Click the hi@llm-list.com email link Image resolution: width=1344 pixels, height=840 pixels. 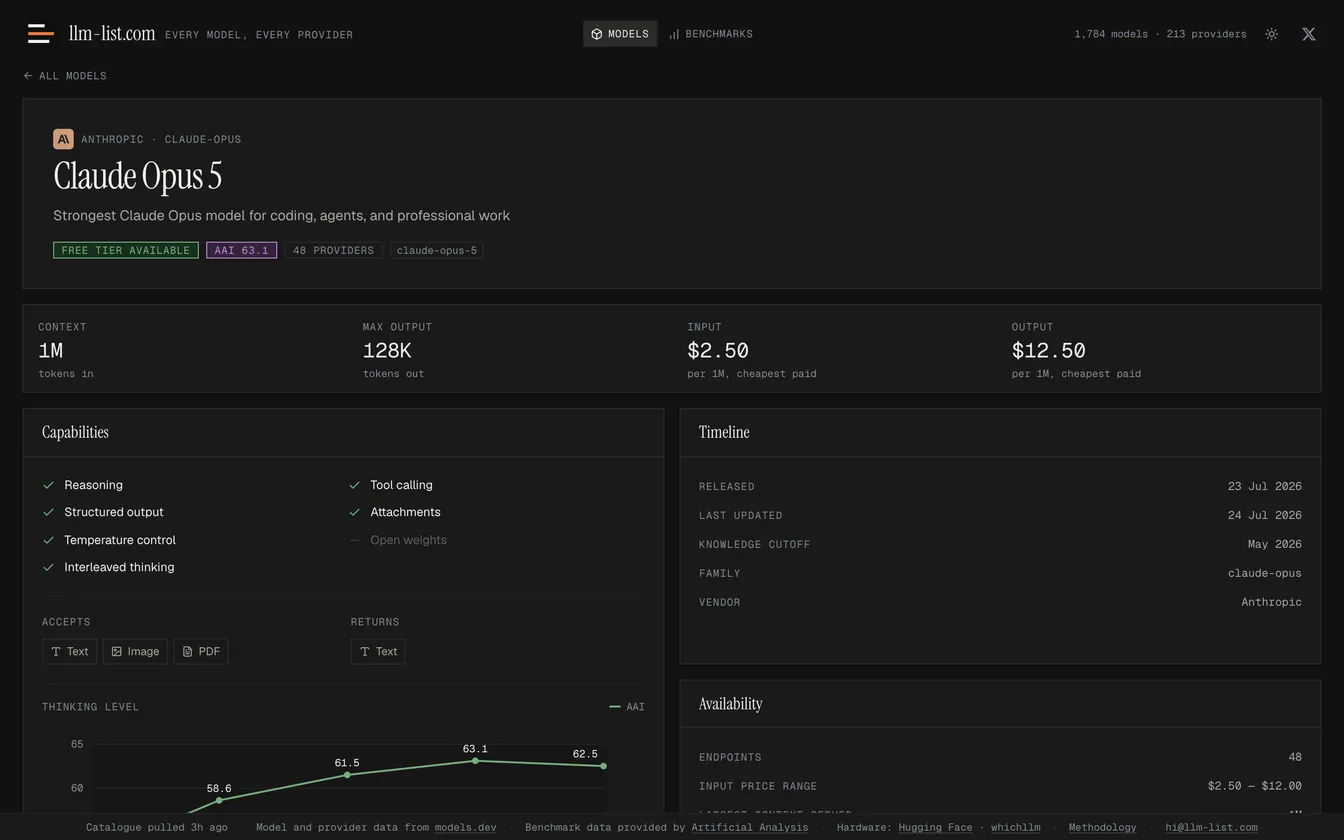coord(1212,828)
